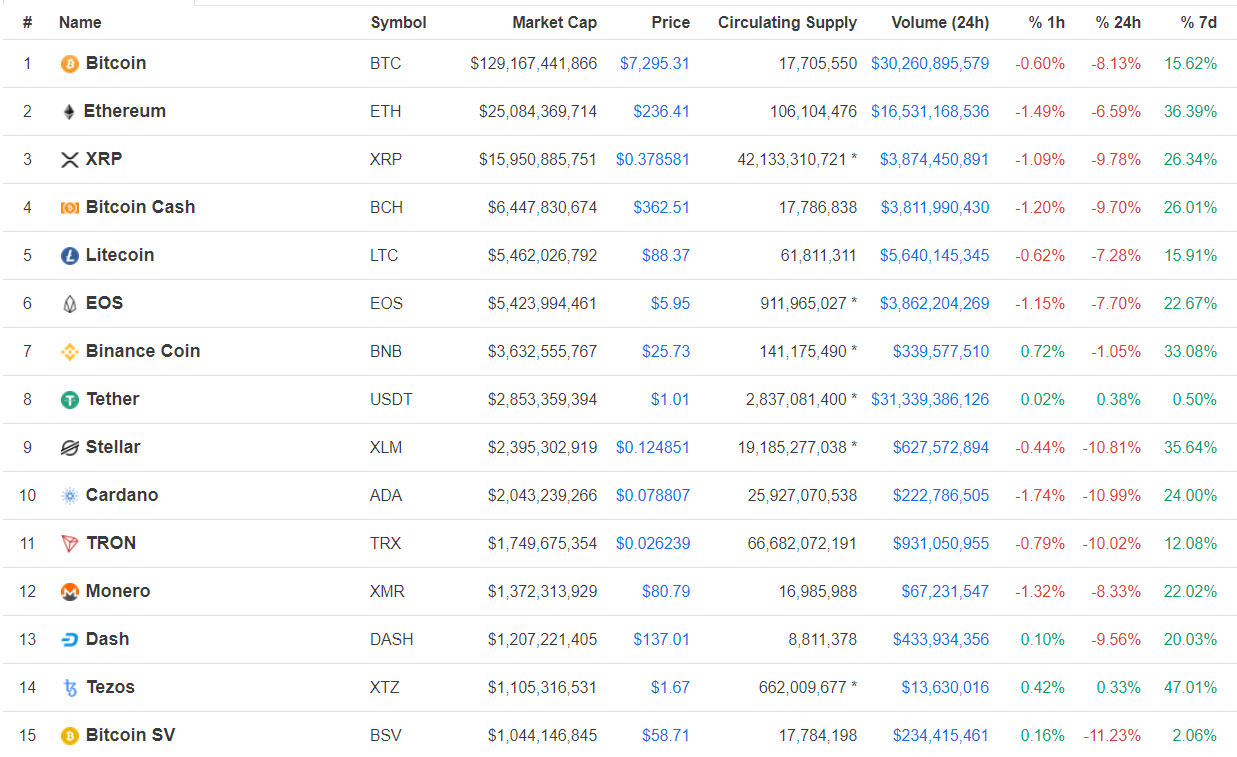Click the red TRON triangle icon
Viewport: 1237px width, 757px height.
tap(70, 544)
